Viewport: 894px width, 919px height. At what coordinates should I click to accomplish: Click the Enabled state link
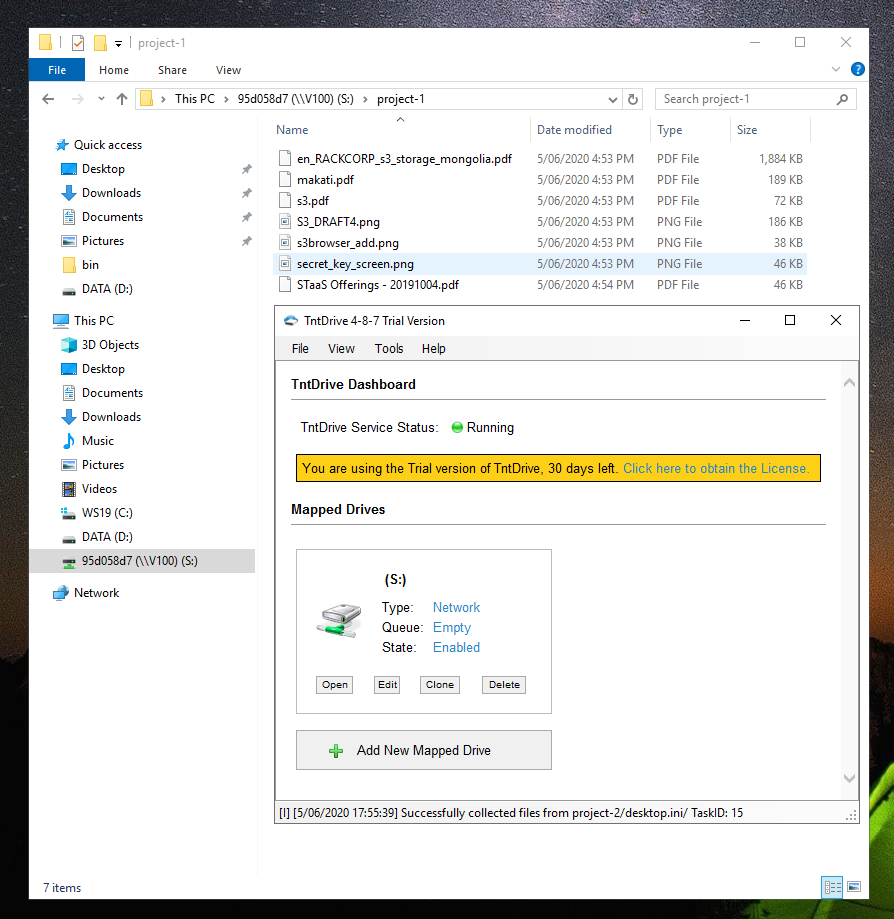click(x=456, y=648)
